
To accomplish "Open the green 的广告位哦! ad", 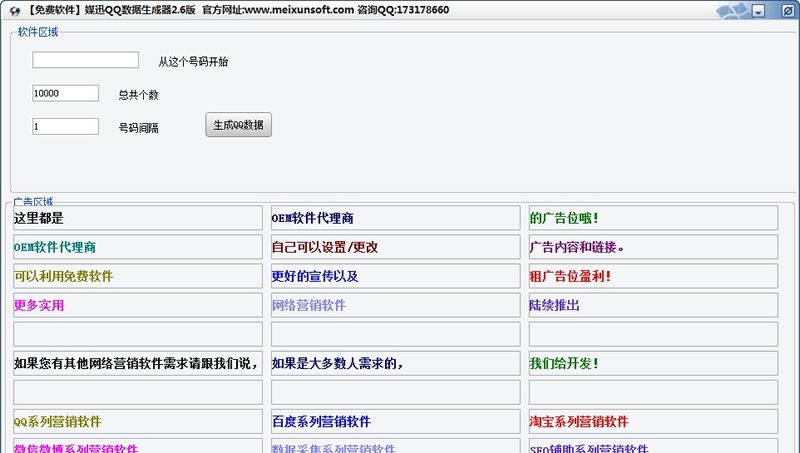I will click(x=654, y=218).
